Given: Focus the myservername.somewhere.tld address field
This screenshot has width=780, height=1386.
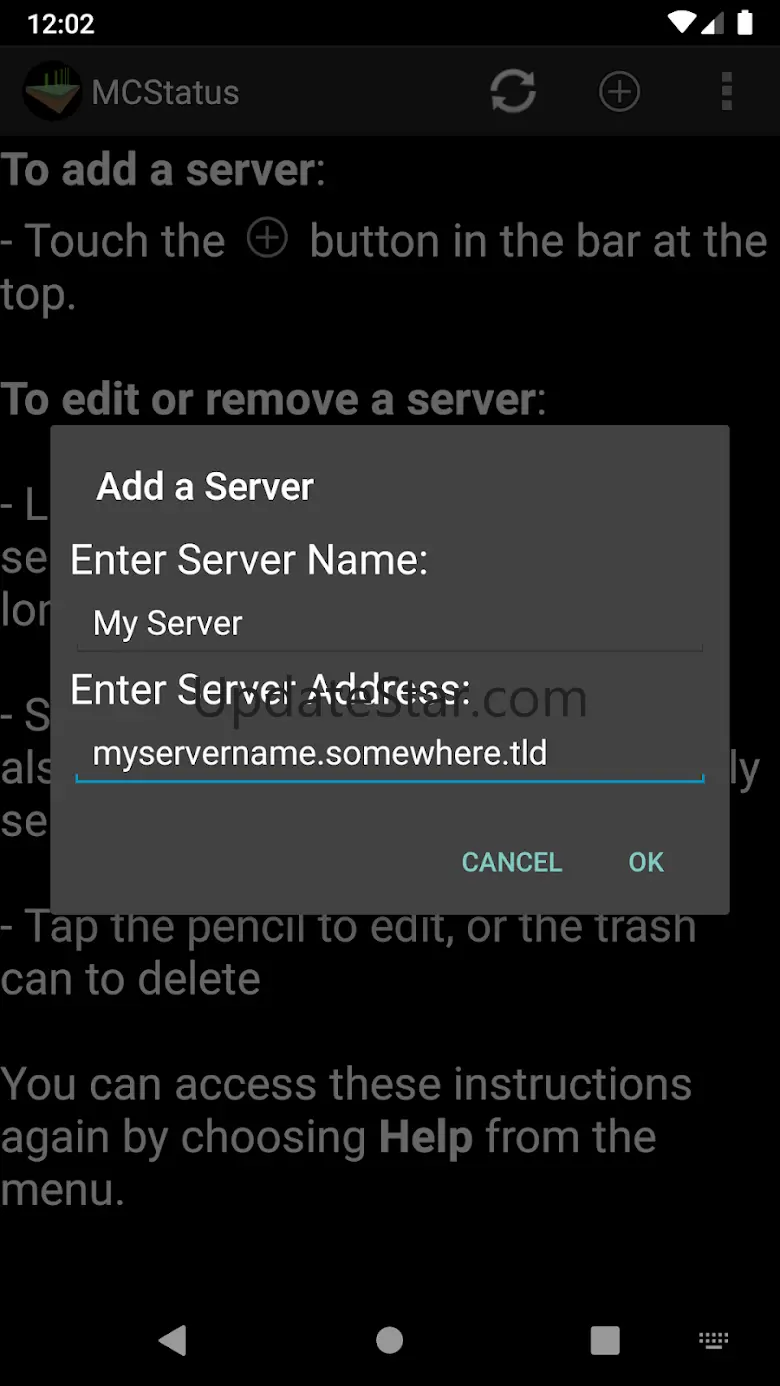Looking at the screenshot, I should (x=390, y=753).
